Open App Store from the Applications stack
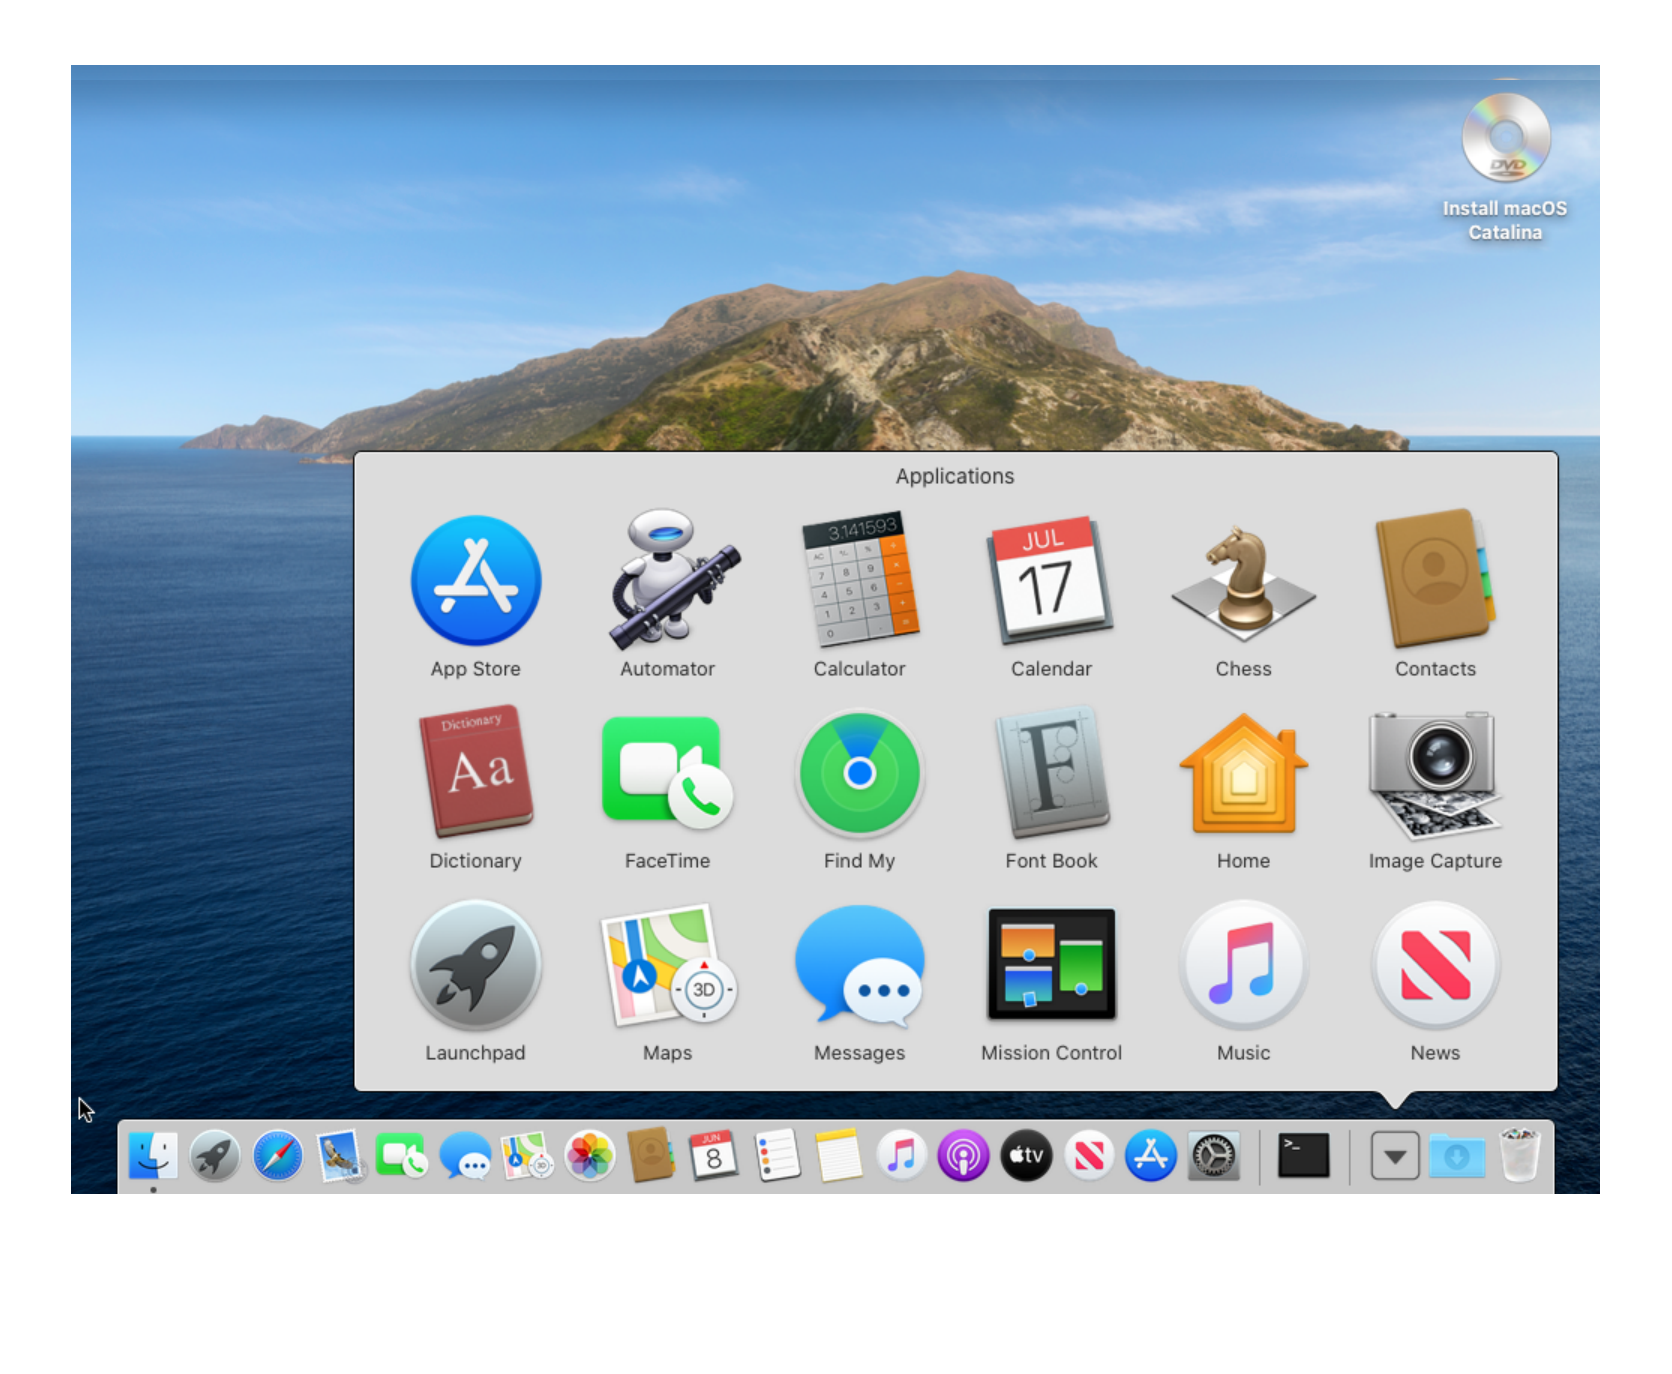Image resolution: width=1672 pixels, height=1374 pixels. point(476,581)
